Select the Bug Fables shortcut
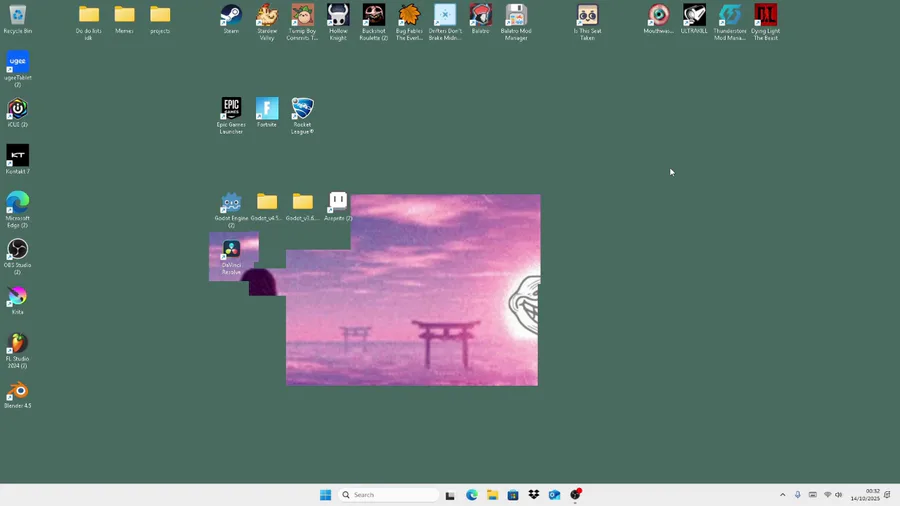900x506 pixels. 409,22
